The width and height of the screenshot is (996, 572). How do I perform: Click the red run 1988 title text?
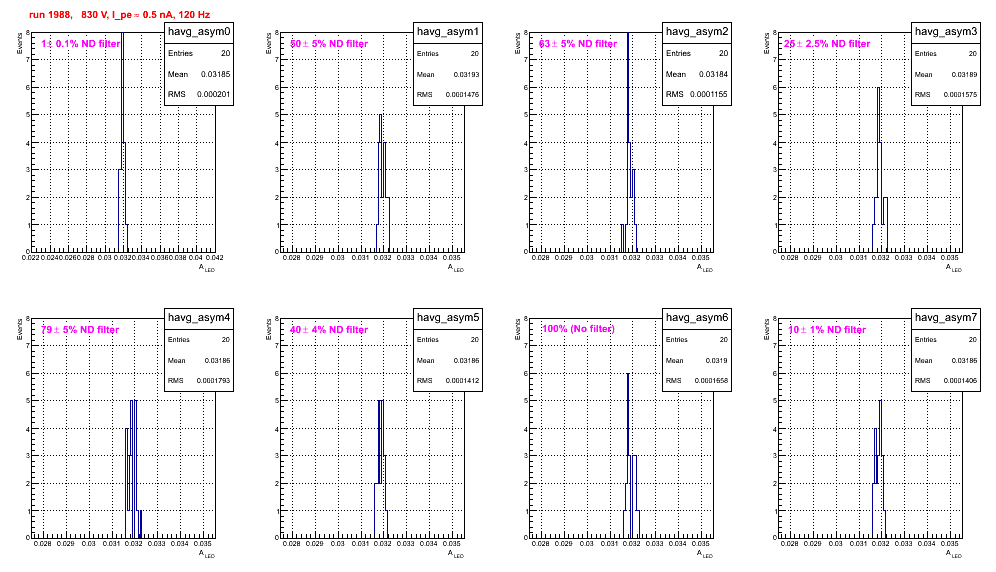119,15
